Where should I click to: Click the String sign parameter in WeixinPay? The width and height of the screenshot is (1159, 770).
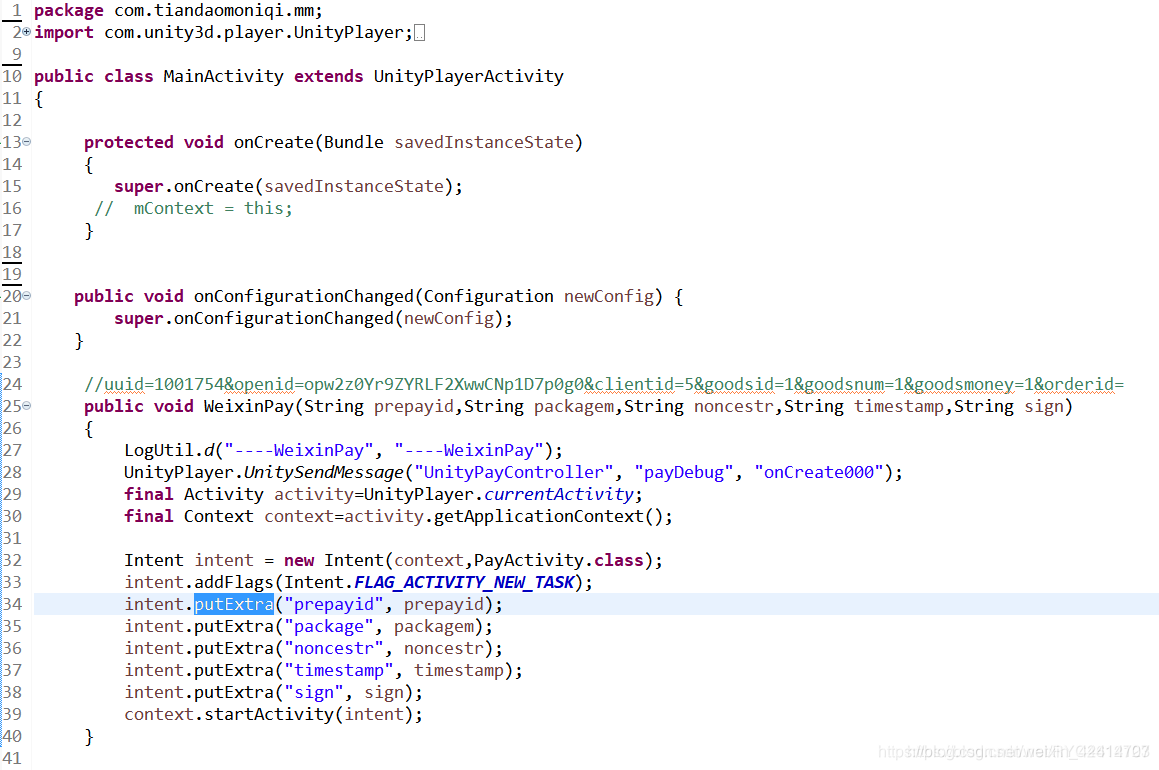click(1008, 406)
